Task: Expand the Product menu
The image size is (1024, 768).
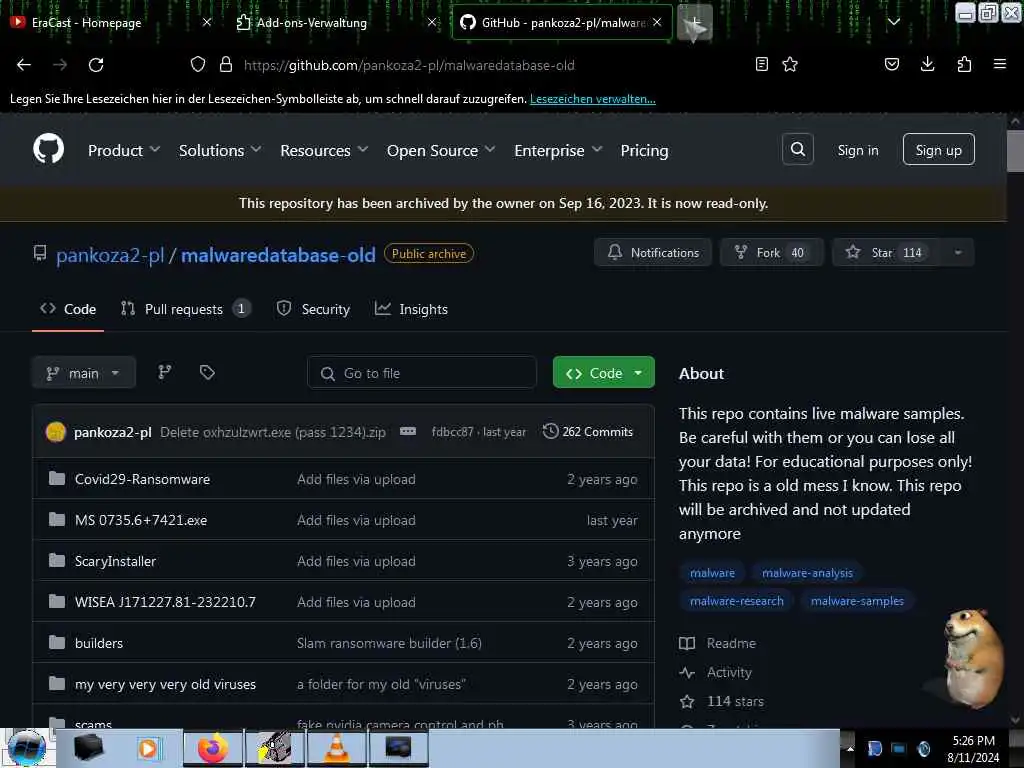Action: (x=124, y=150)
